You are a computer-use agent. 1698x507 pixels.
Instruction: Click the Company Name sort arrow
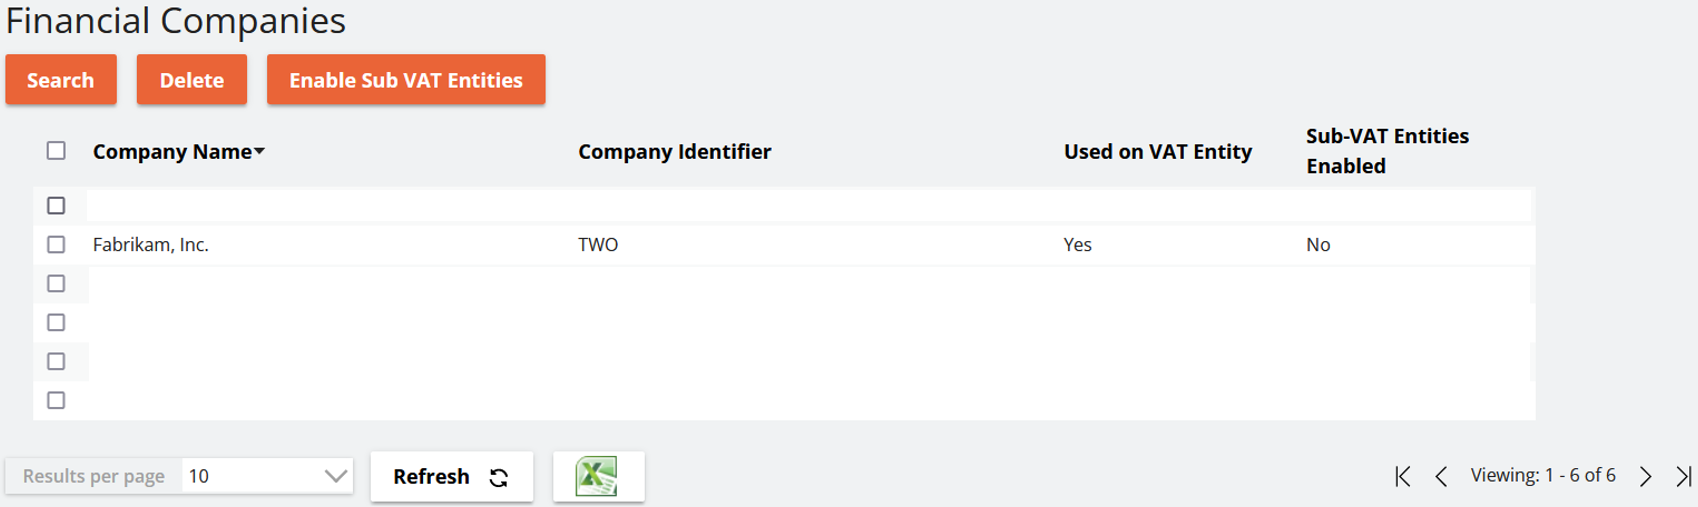[260, 152]
